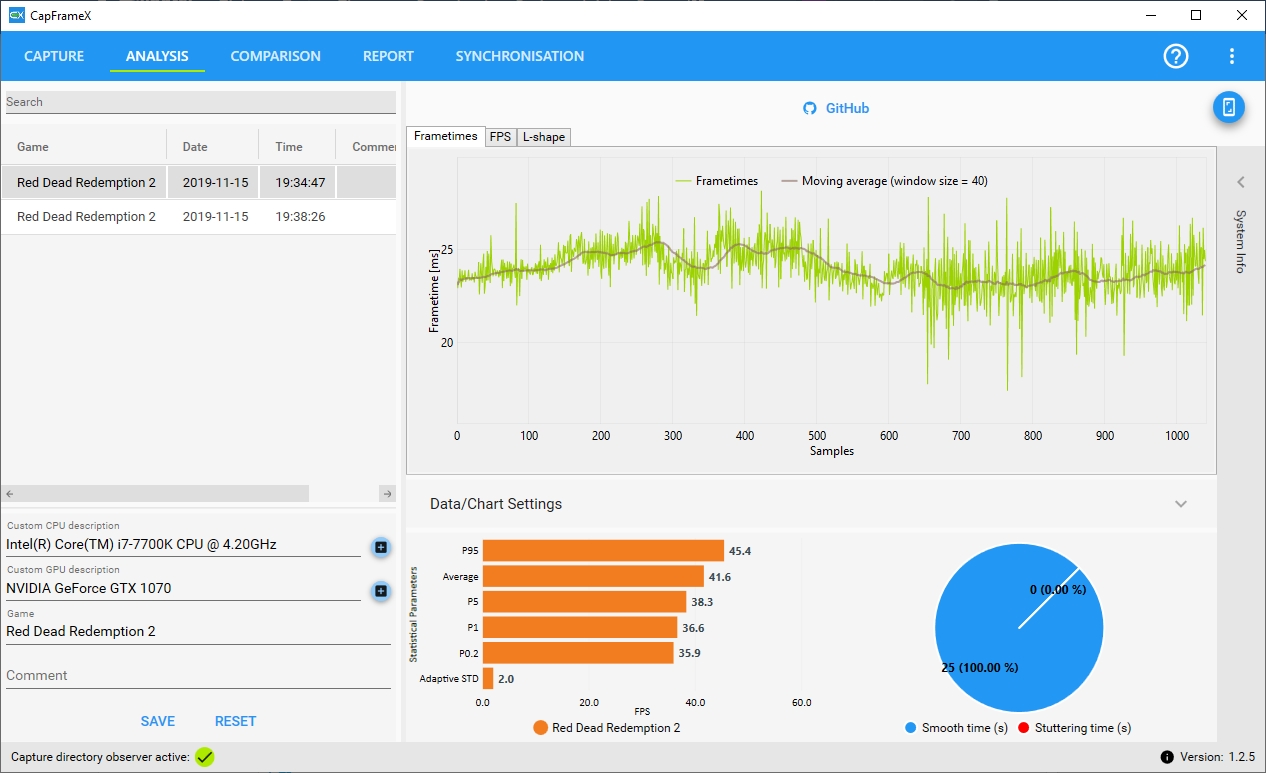Image resolution: width=1266 pixels, height=773 pixels.
Task: Switch to the COMPARISON tab
Action: (x=276, y=56)
